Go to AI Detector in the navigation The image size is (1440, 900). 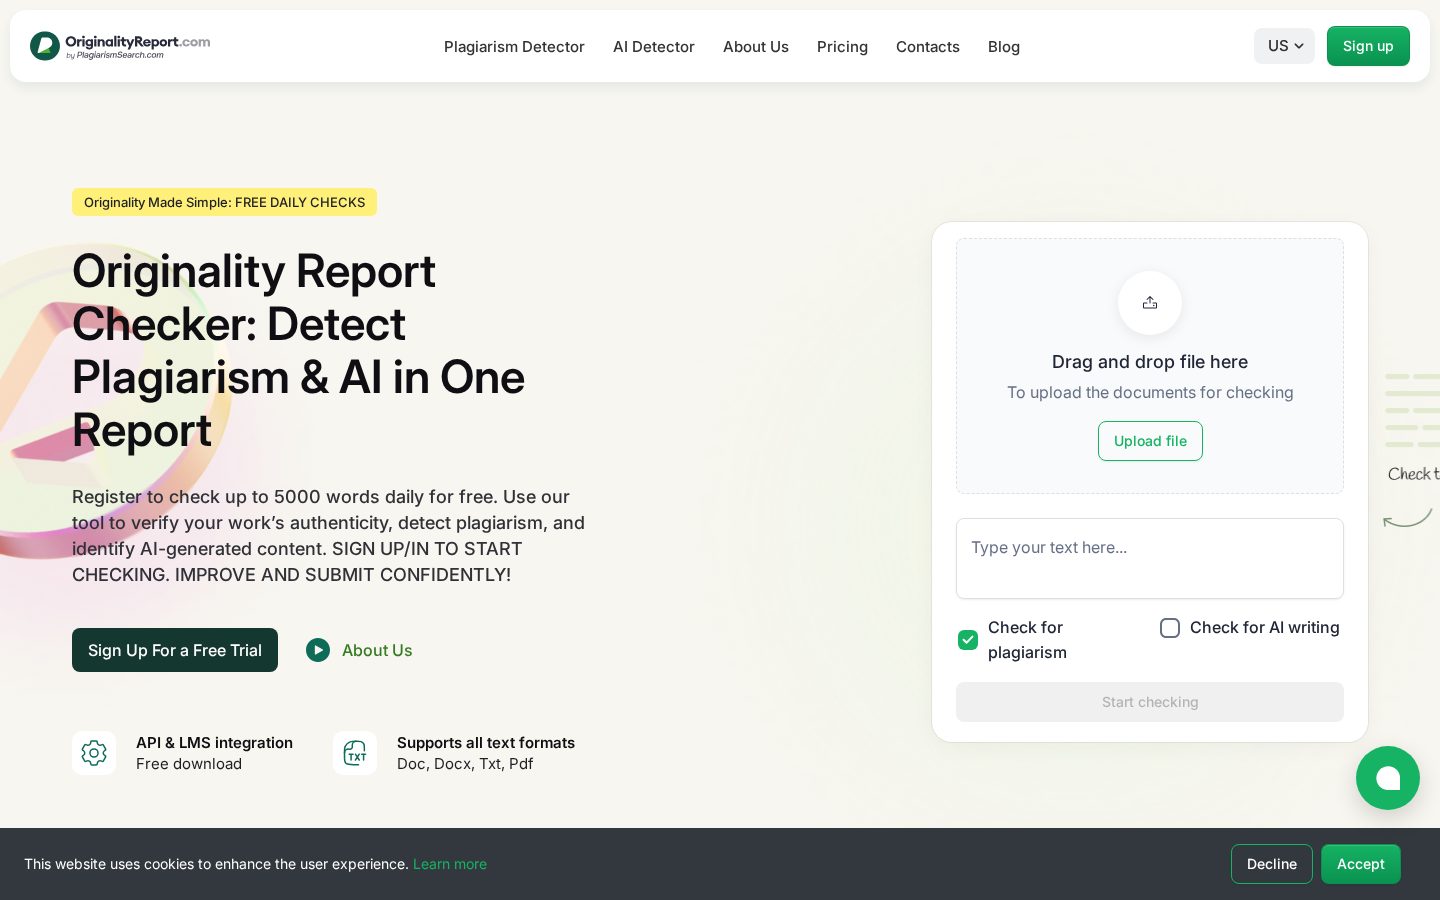point(654,47)
